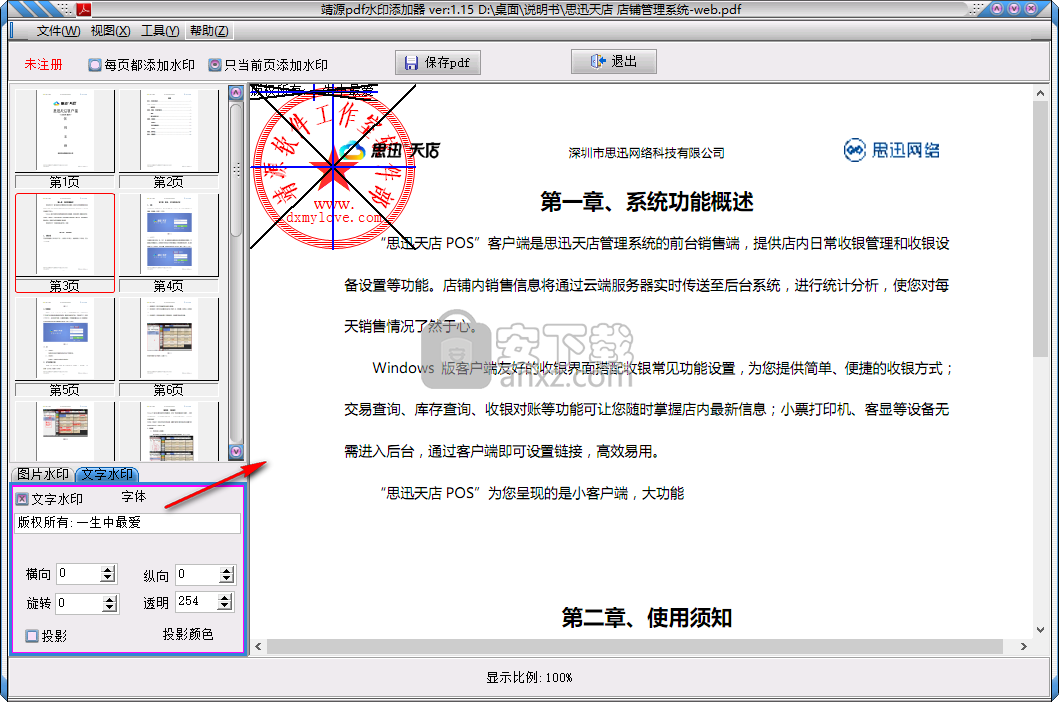Viewport: 1059px width, 702px height.
Task: Click the 旋转 value field
Action: pos(79,603)
